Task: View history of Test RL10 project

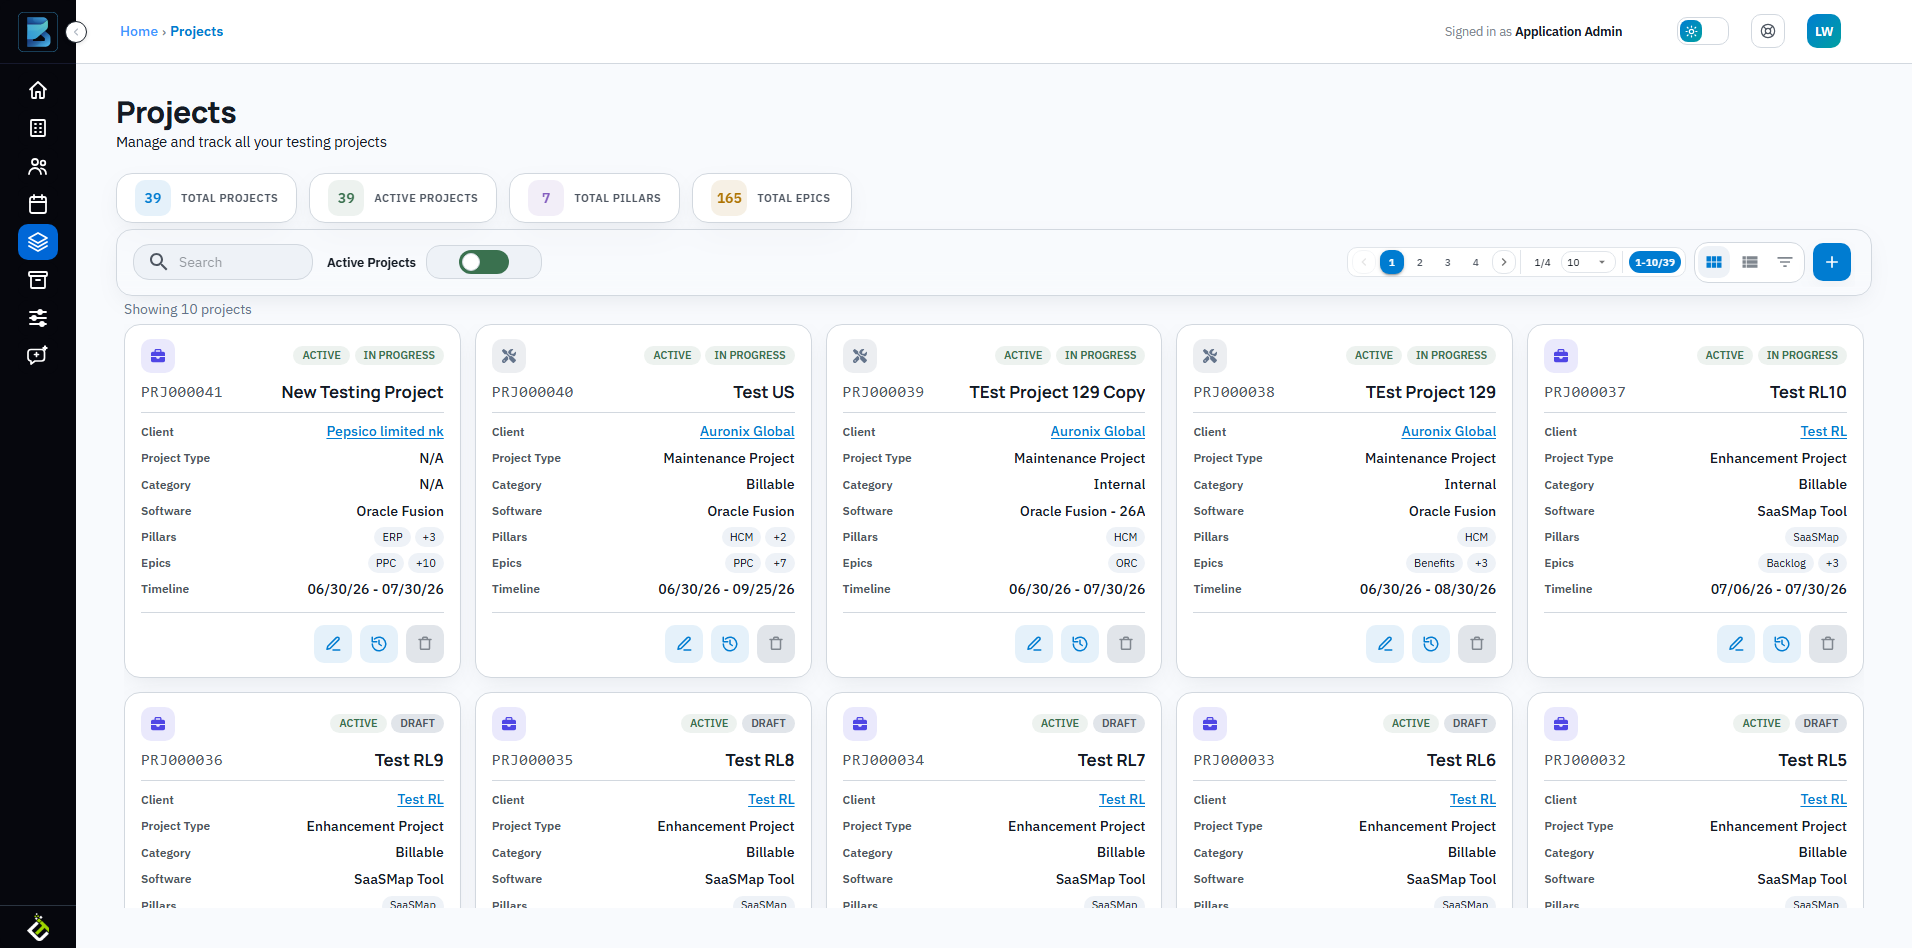Action: 1782,644
